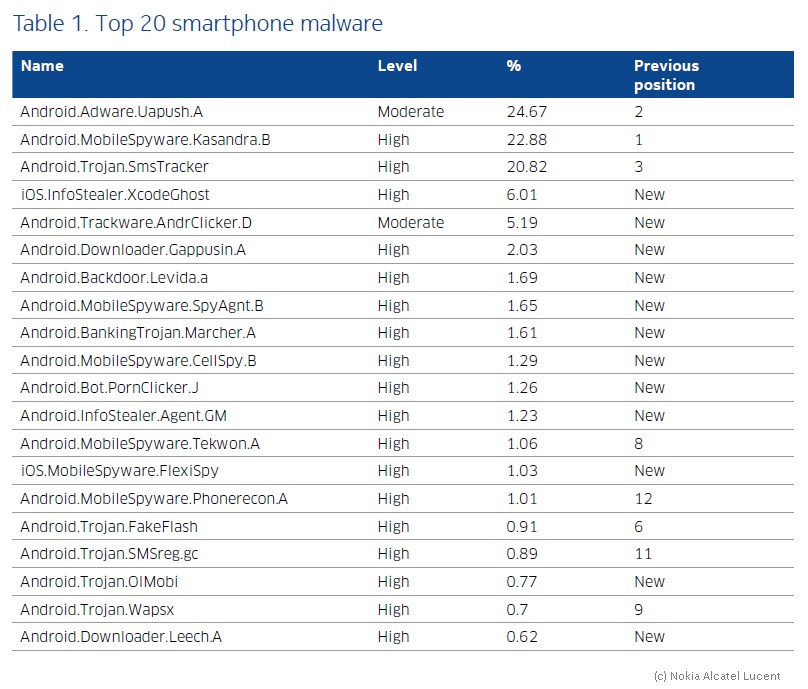The height and width of the screenshot is (689, 808).
Task: Click the Nokia Alcatel Lucent copyright text
Action: coord(717,676)
